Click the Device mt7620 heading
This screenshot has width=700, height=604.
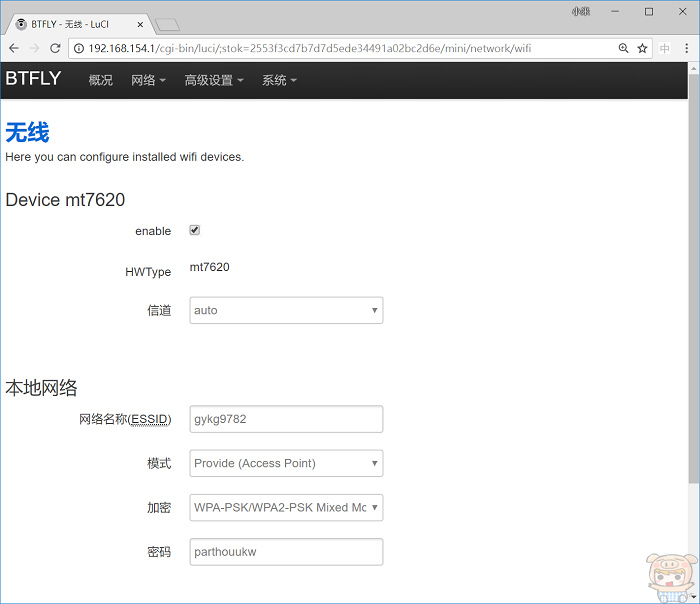(65, 200)
